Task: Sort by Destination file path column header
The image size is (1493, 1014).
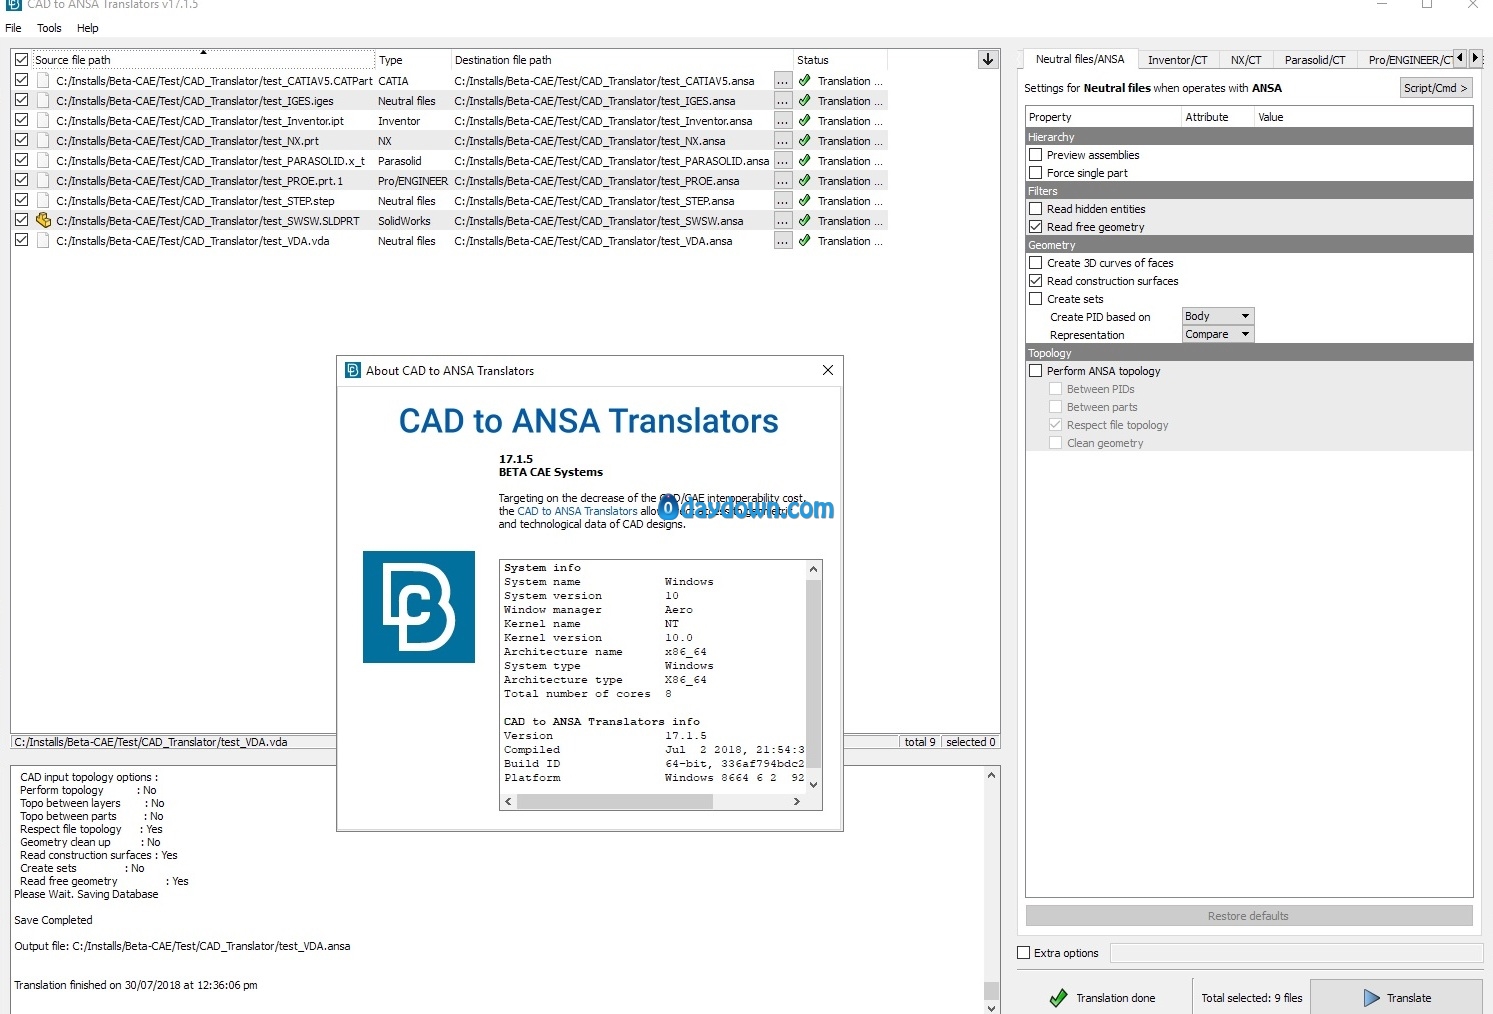Action: pyautogui.click(x=620, y=60)
